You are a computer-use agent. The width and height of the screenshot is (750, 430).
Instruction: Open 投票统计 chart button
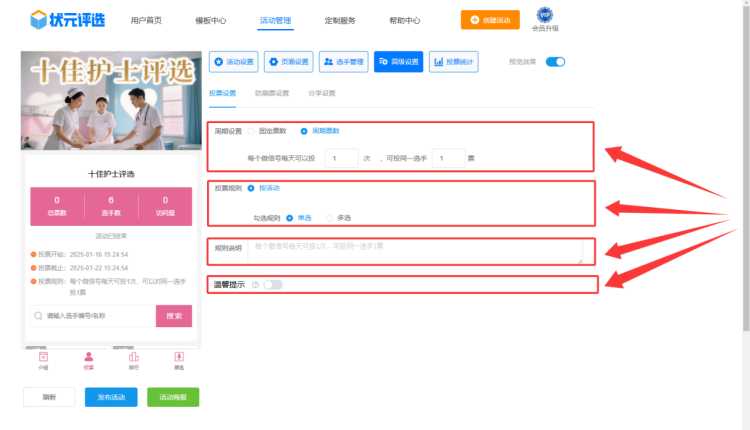(x=453, y=62)
